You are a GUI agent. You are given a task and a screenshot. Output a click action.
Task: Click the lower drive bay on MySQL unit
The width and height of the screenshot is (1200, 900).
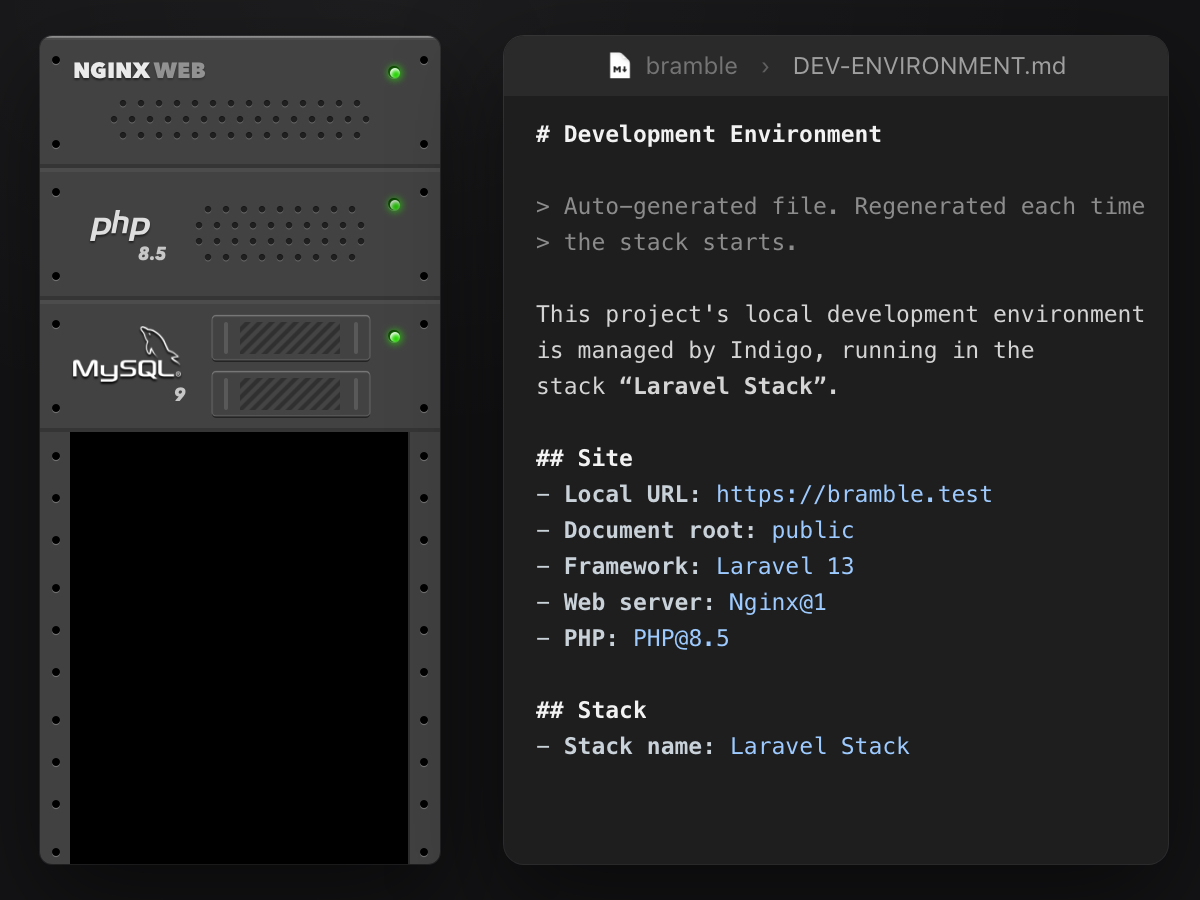coord(291,394)
